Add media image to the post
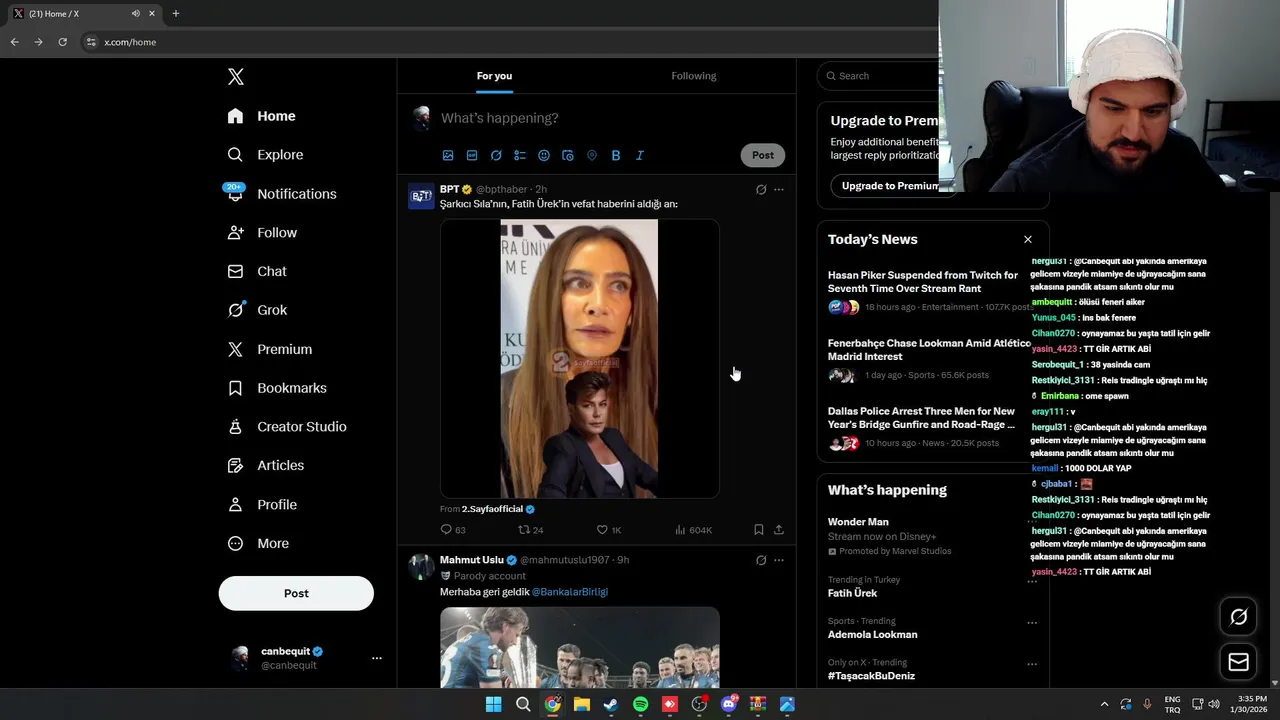Screen dimensions: 1280x720 pyautogui.click(x=448, y=155)
